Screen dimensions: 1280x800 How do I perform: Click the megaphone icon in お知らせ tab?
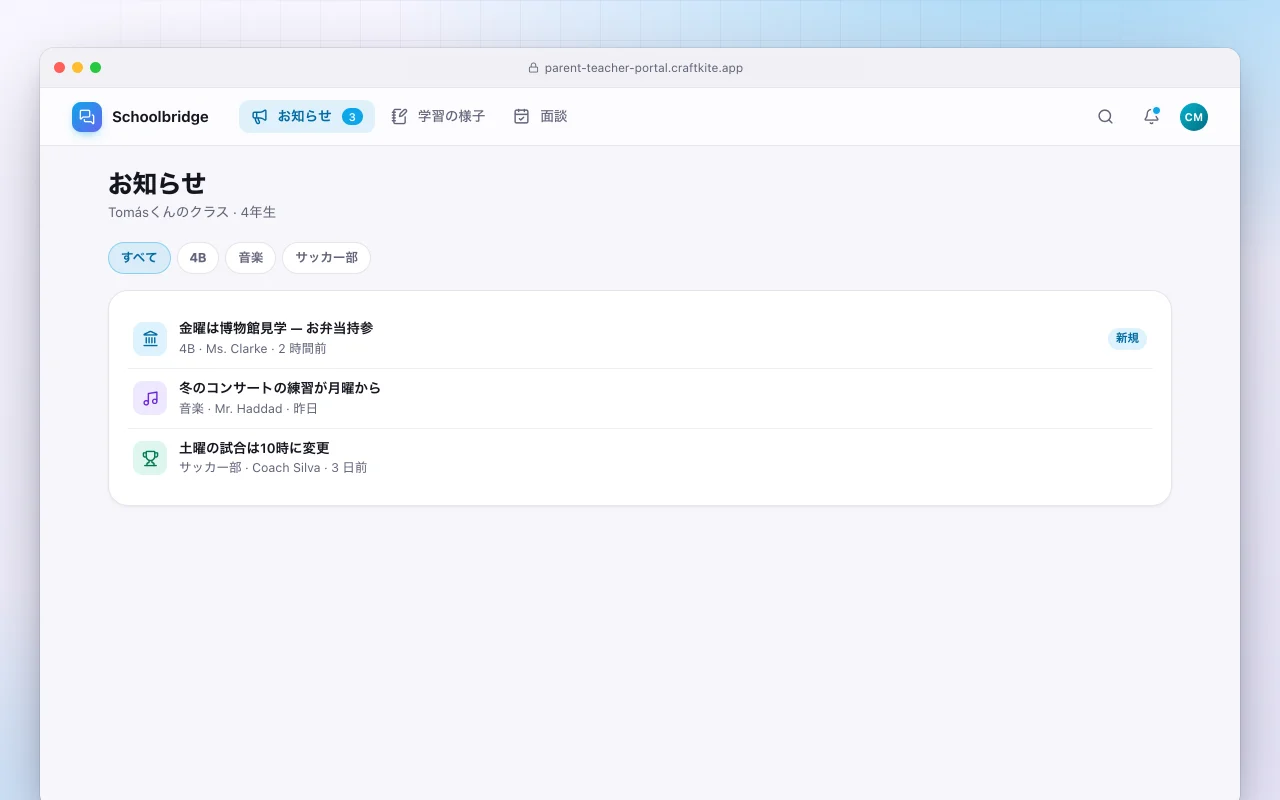(260, 117)
